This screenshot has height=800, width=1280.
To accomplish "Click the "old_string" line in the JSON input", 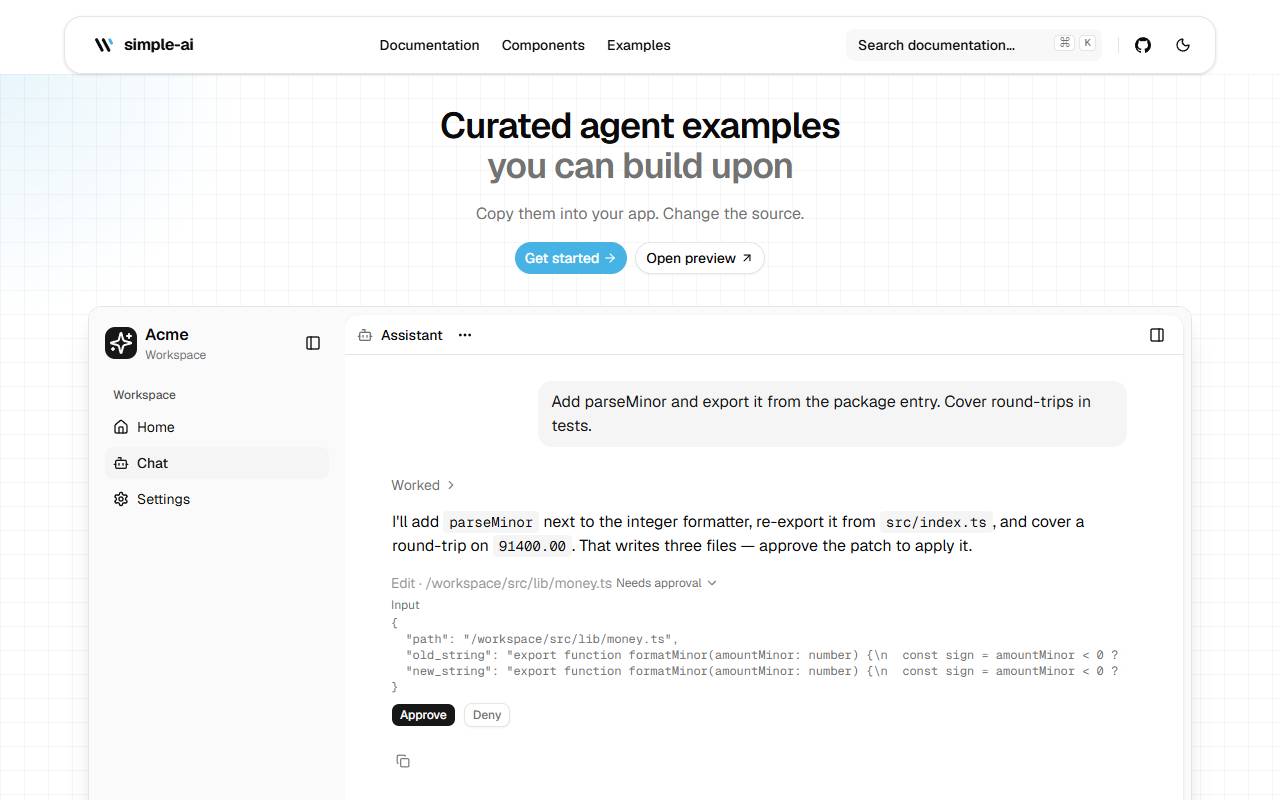I will click(762, 655).
